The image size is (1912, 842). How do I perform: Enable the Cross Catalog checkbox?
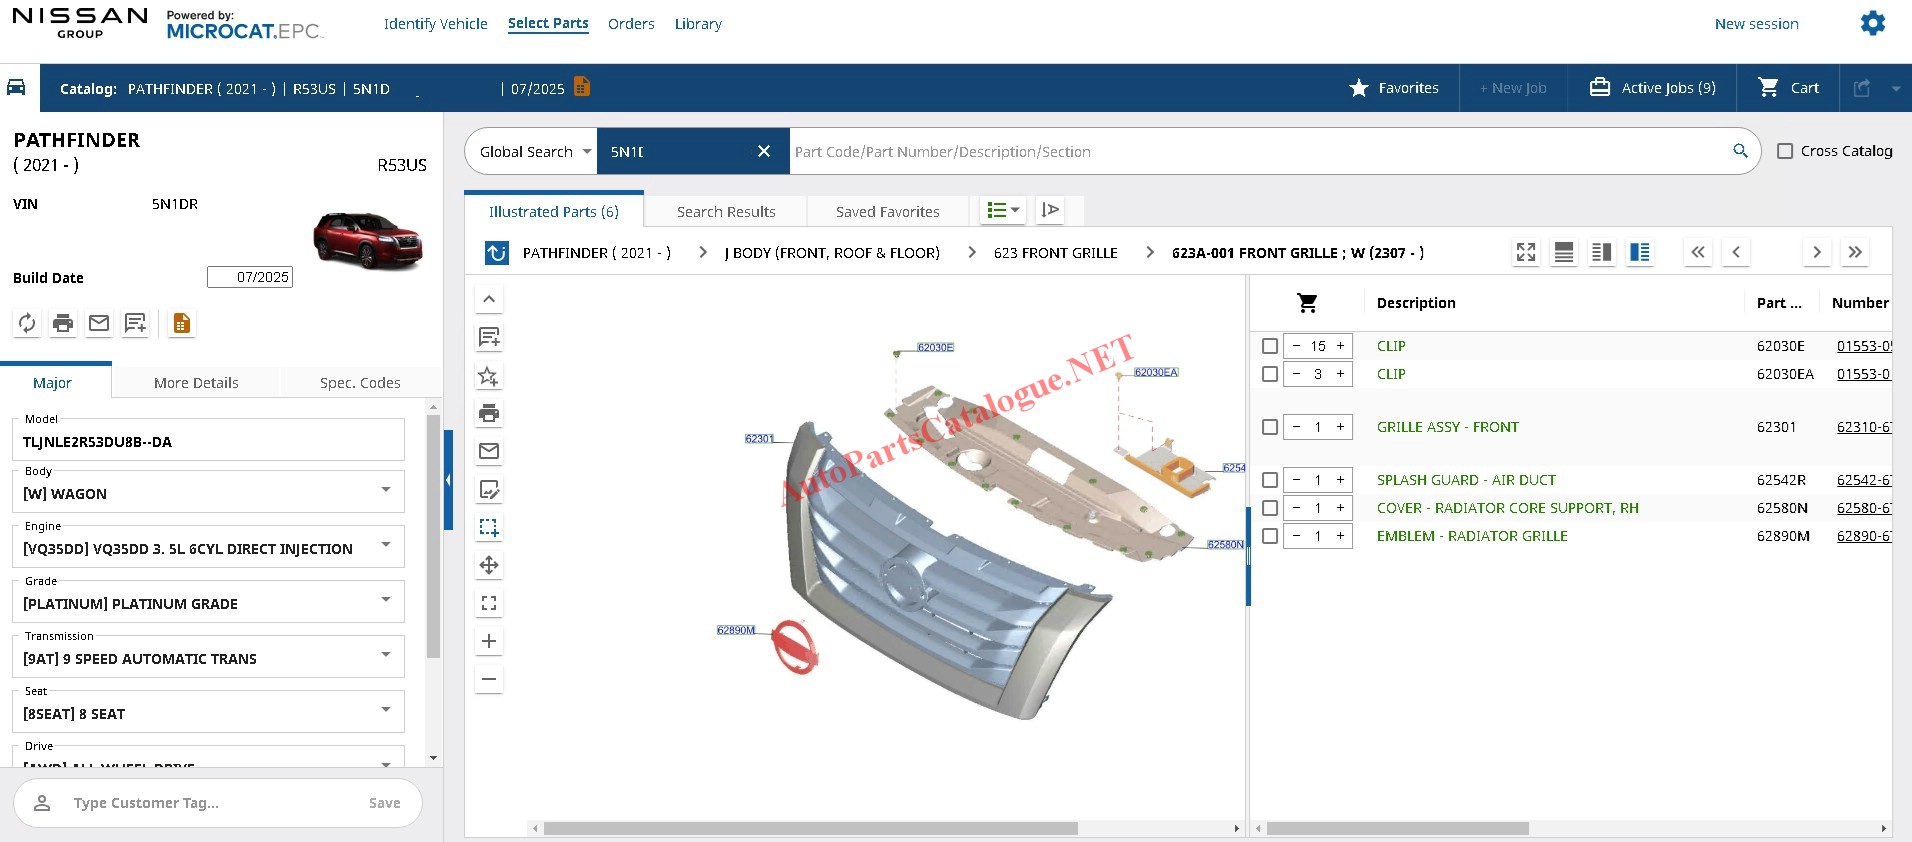click(1785, 151)
